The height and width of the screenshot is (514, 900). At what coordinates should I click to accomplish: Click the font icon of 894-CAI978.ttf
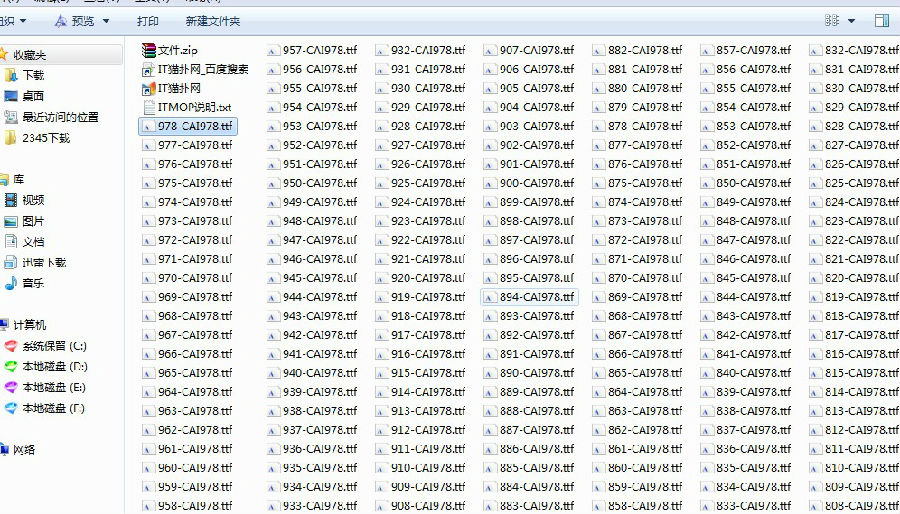[x=490, y=297]
